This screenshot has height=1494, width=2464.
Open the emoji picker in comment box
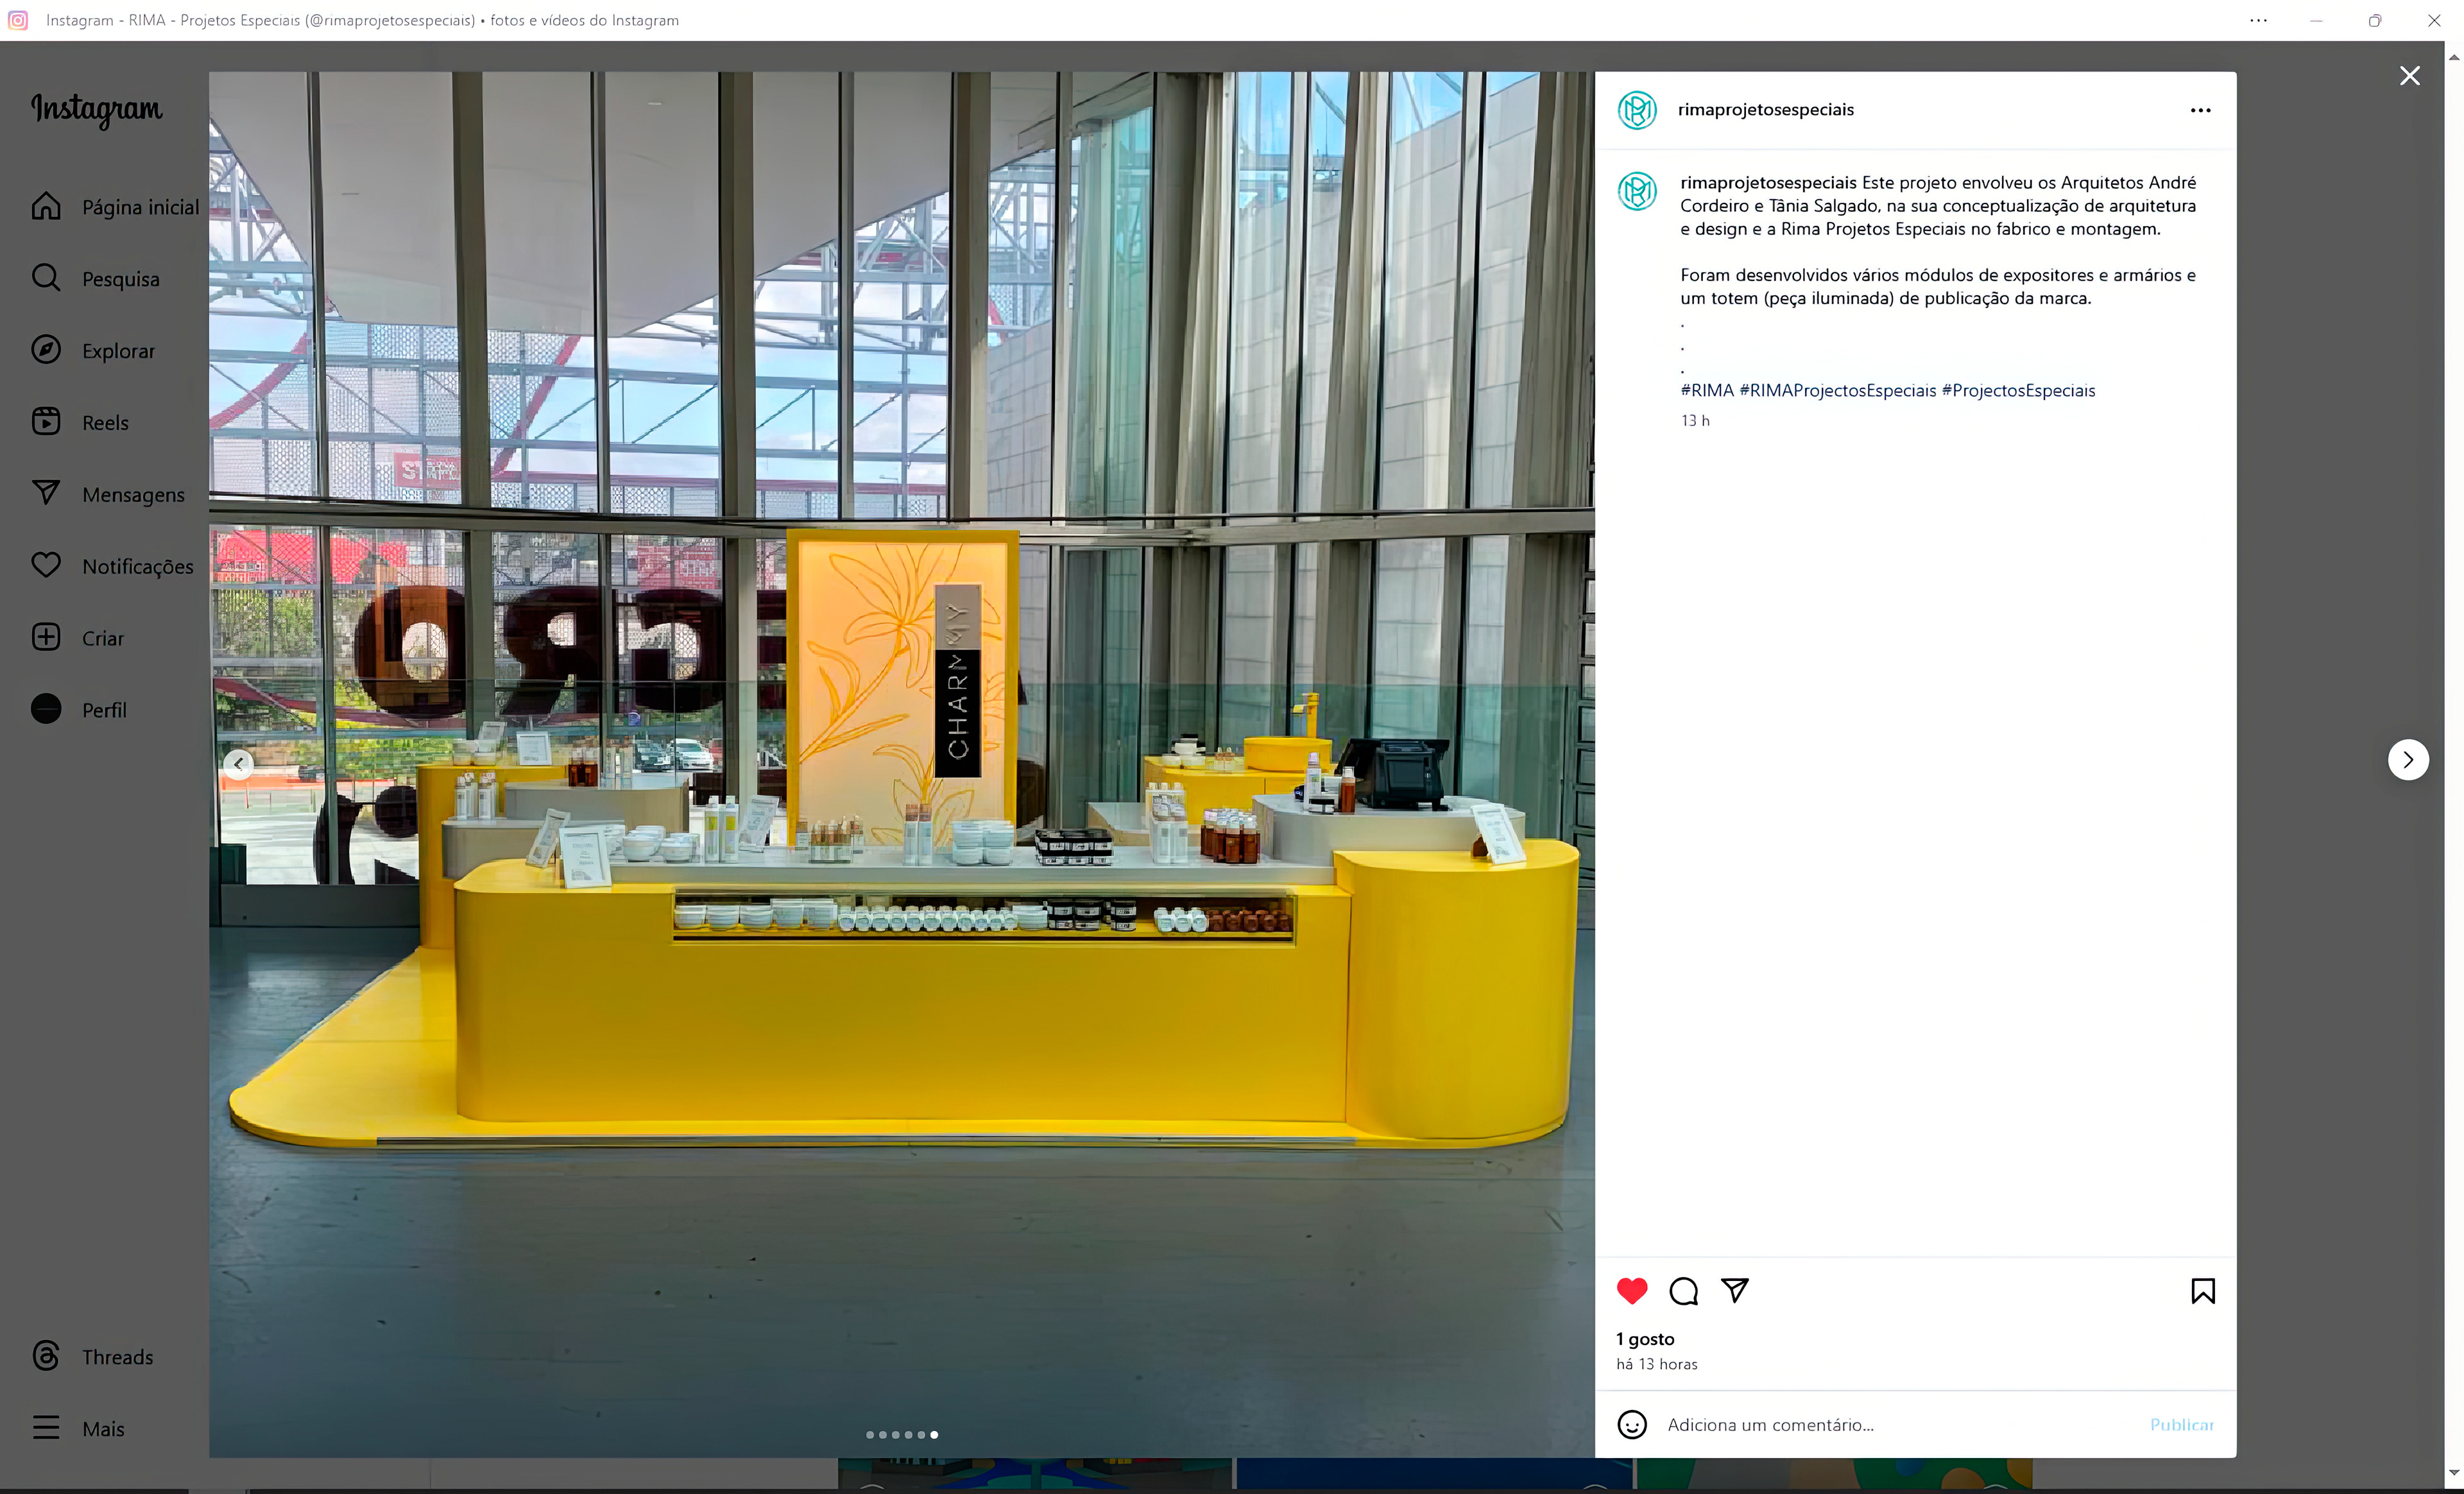[x=1631, y=1424]
